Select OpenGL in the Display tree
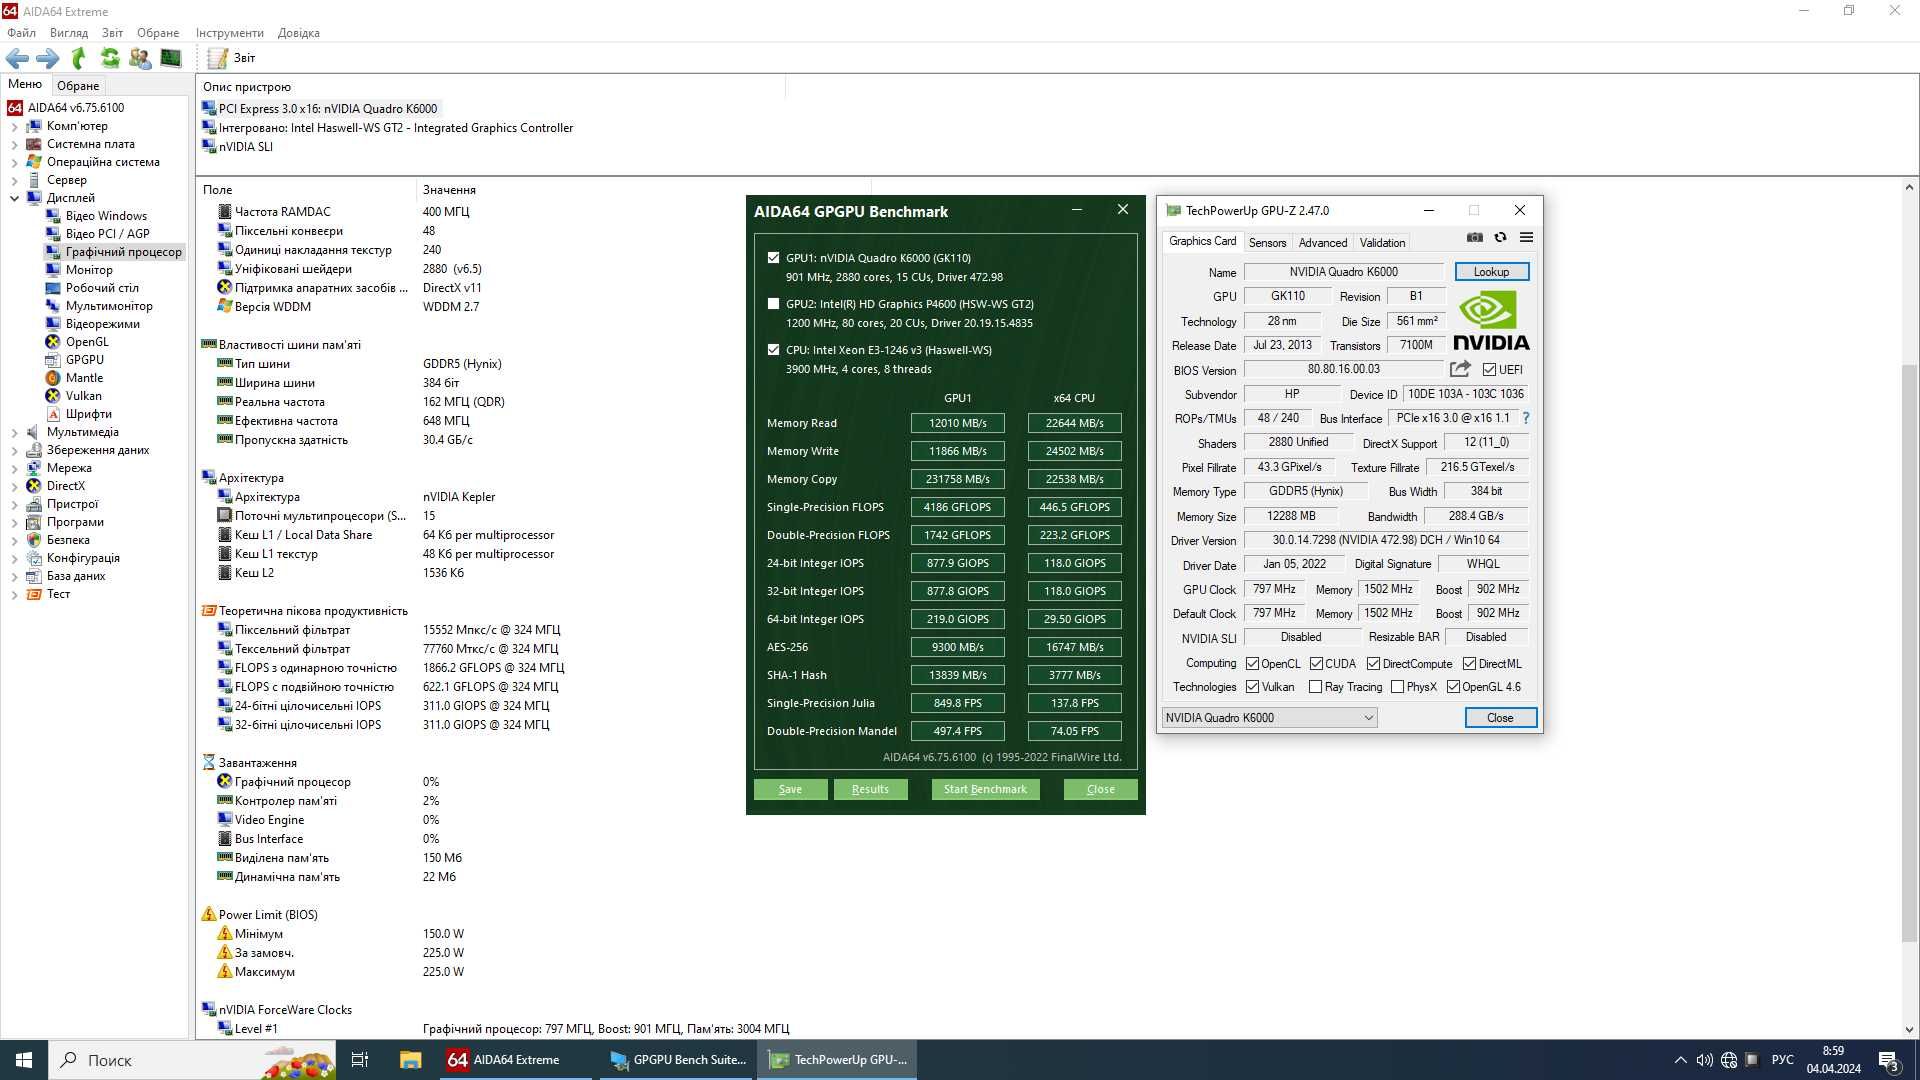The height and width of the screenshot is (1080, 1920). pos(87,342)
